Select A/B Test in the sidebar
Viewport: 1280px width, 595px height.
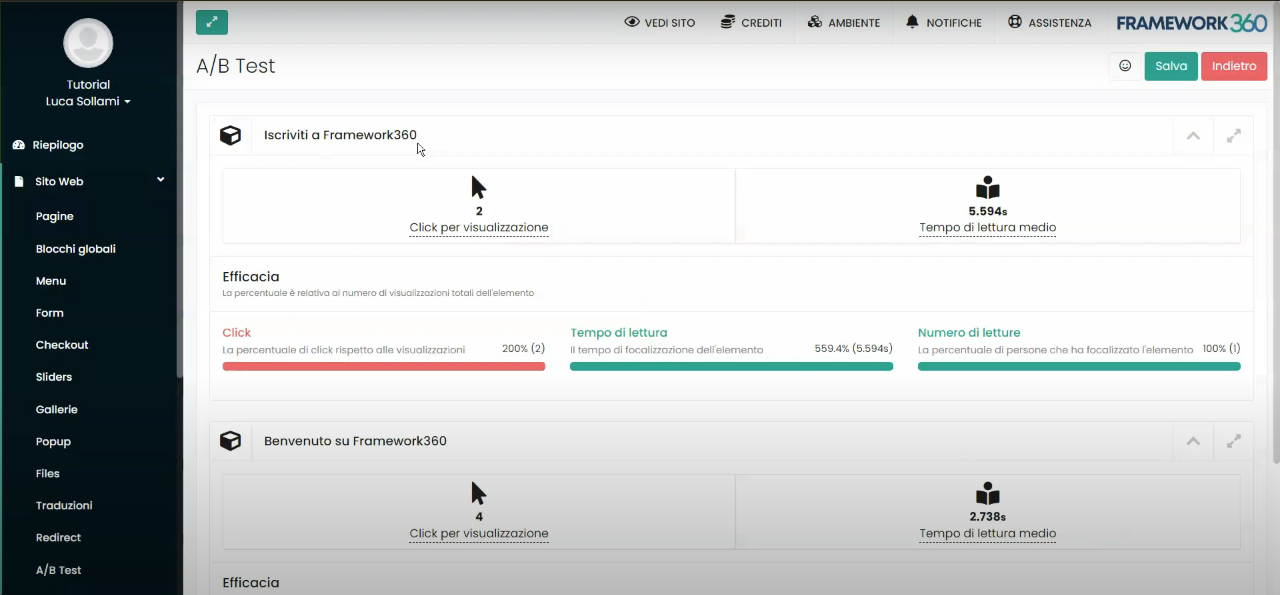(59, 570)
